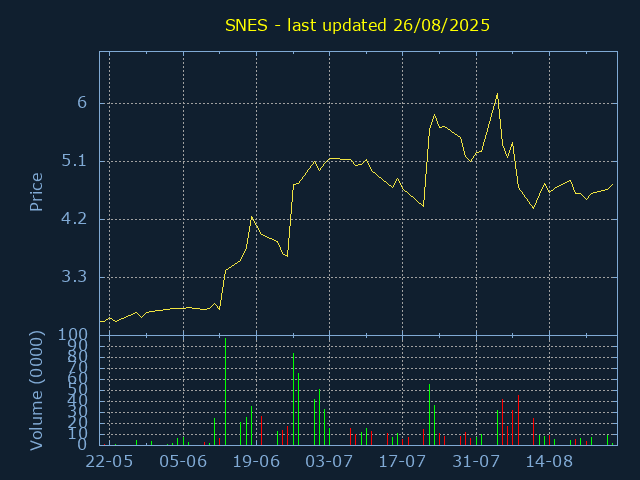The width and height of the screenshot is (640, 480).
Task: Click the tallest red volume bar in August
Action: coord(518,420)
